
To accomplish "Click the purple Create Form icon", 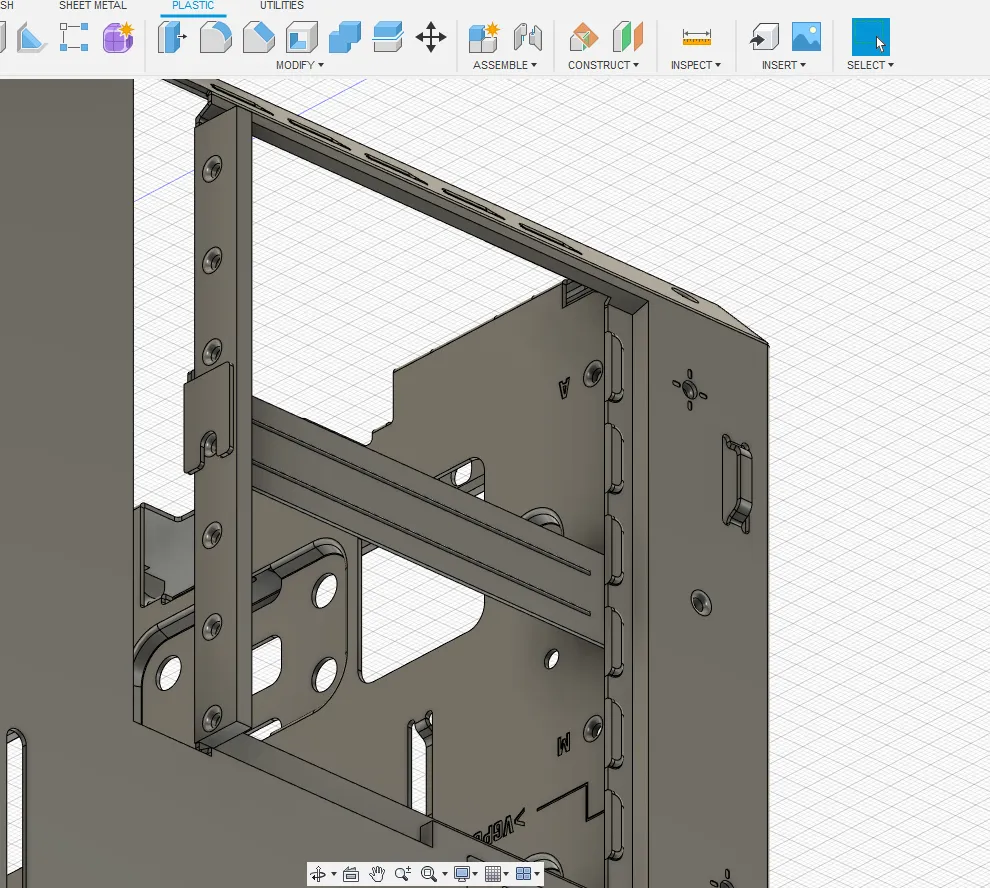I will pos(118,37).
